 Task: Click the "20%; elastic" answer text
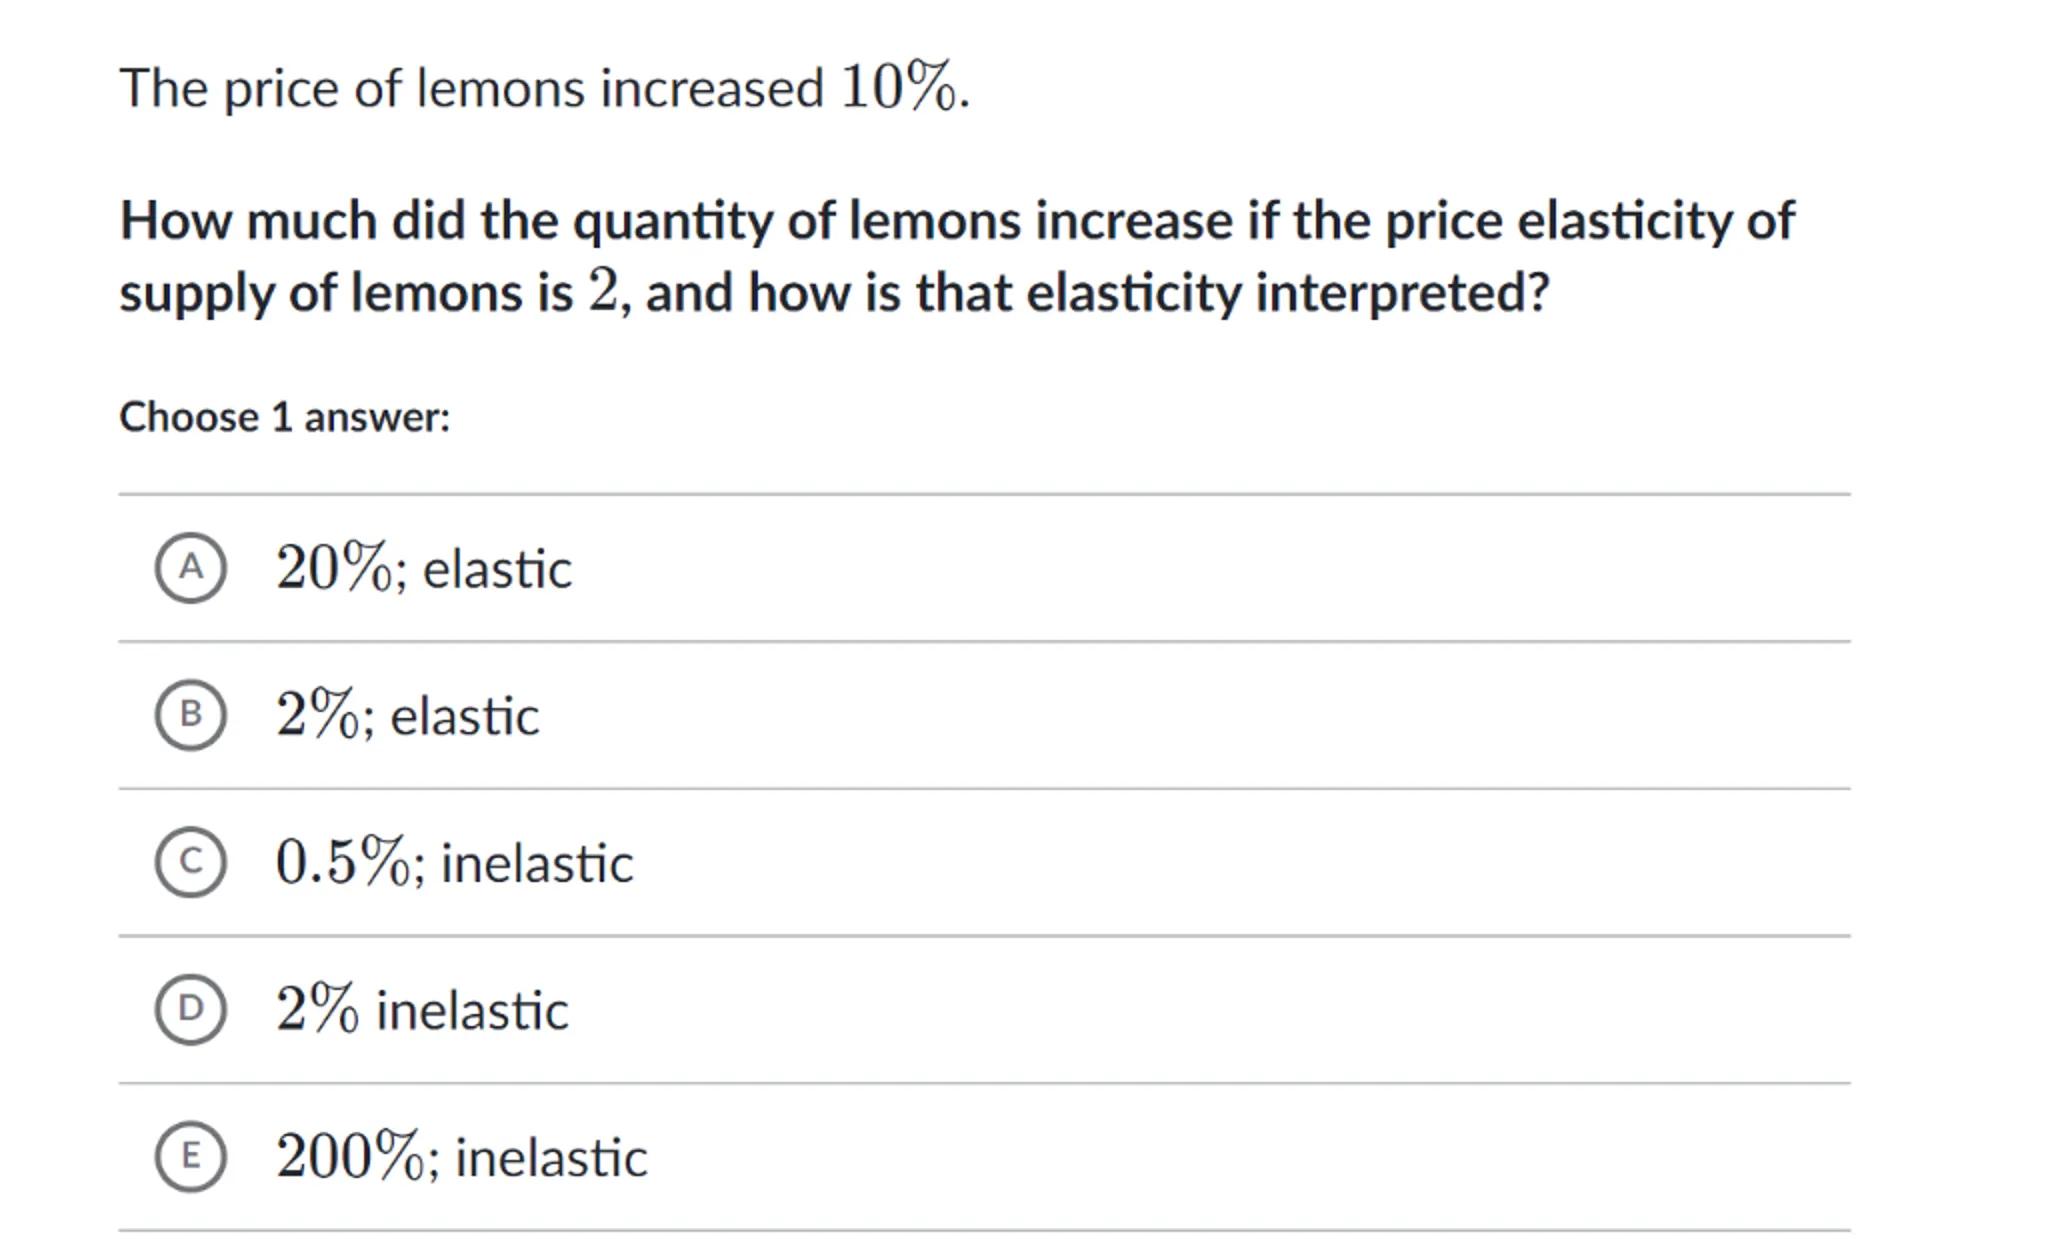pyautogui.click(x=423, y=569)
